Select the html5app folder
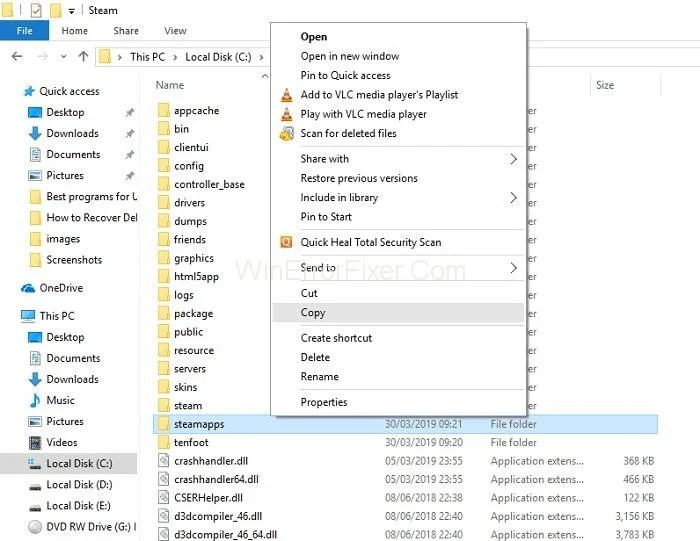 pyautogui.click(x=196, y=277)
